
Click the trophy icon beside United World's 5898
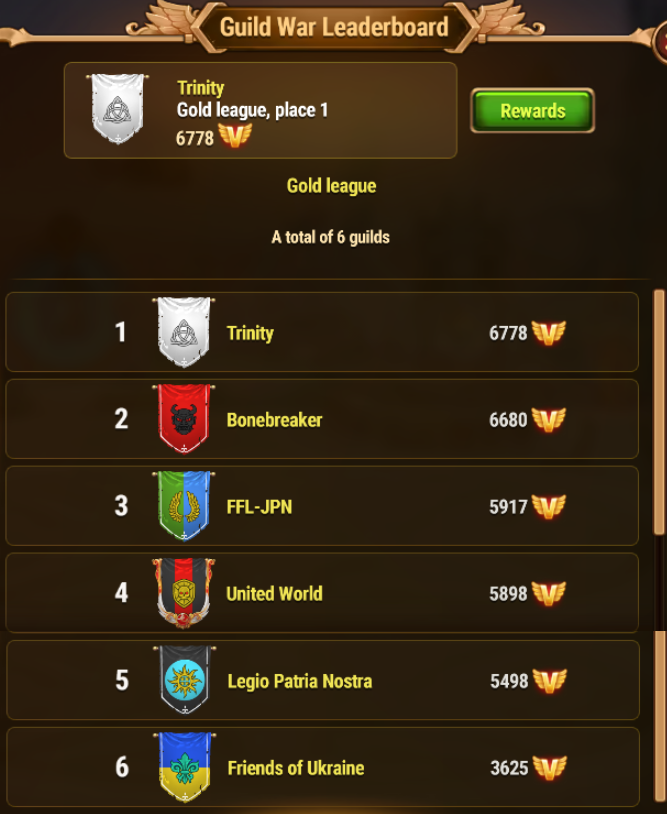point(549,593)
